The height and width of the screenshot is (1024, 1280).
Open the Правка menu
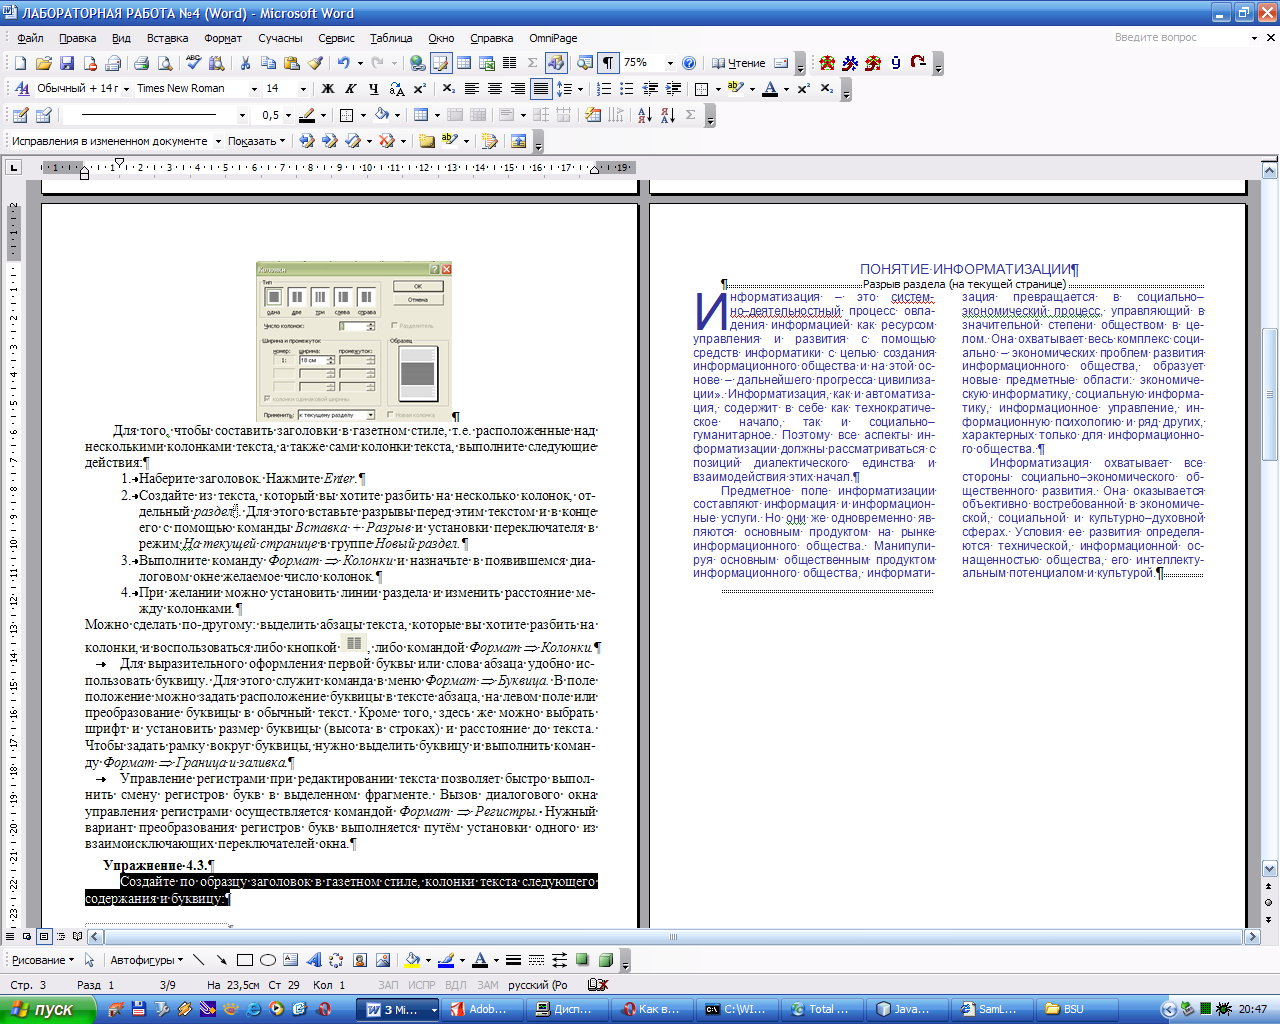coord(78,38)
